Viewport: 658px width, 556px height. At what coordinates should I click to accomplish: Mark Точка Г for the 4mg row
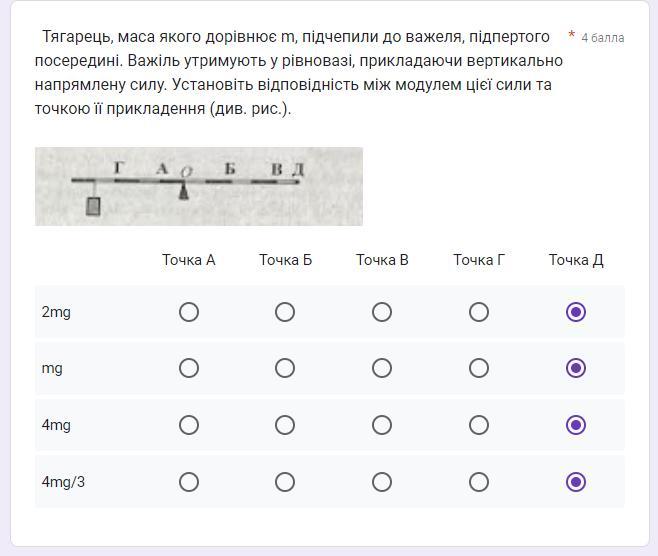(479, 425)
